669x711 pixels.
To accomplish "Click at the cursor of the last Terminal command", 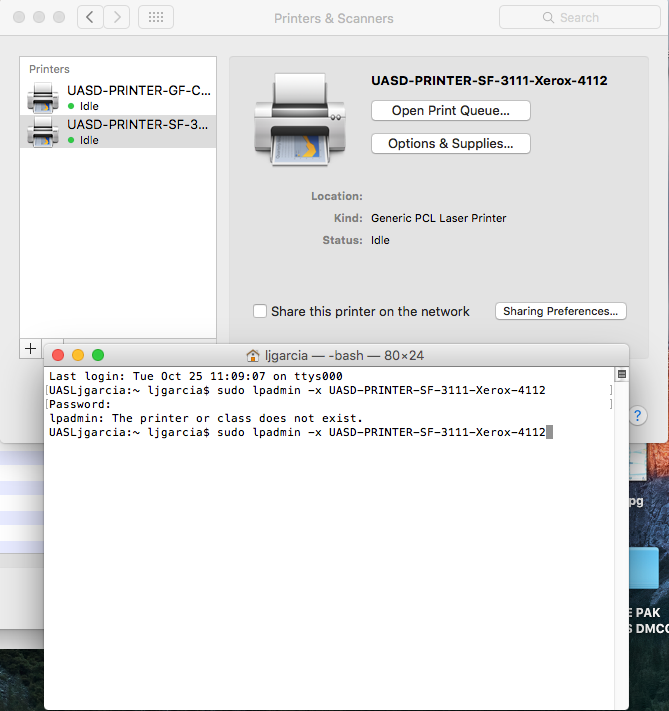I will [x=549, y=432].
